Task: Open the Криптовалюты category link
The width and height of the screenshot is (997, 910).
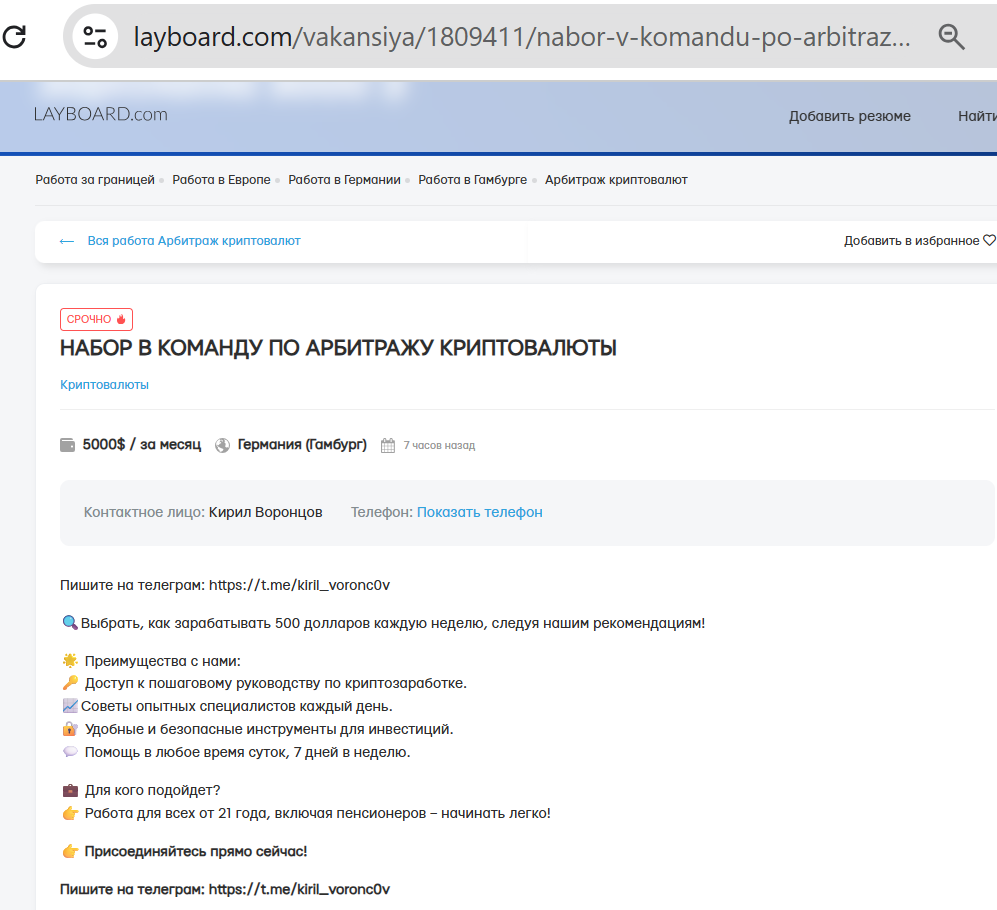Action: [x=104, y=385]
